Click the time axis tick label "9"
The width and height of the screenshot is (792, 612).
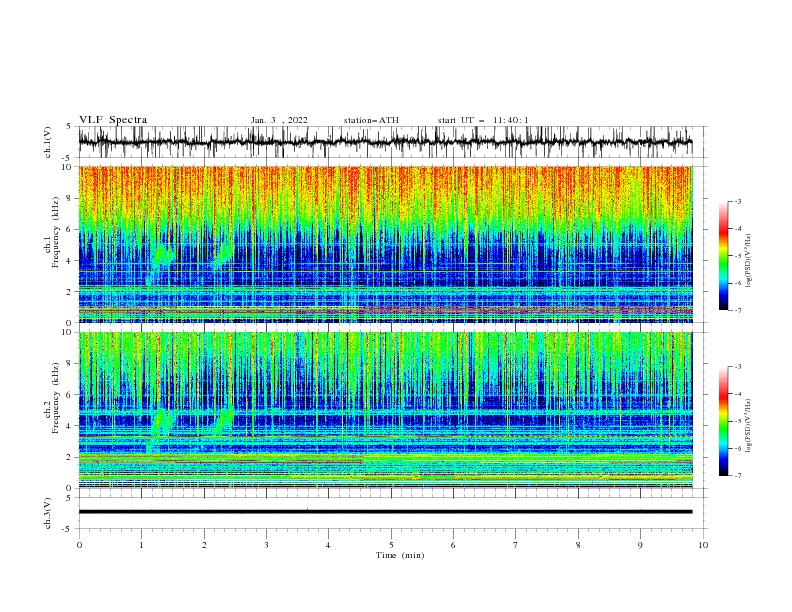point(640,545)
